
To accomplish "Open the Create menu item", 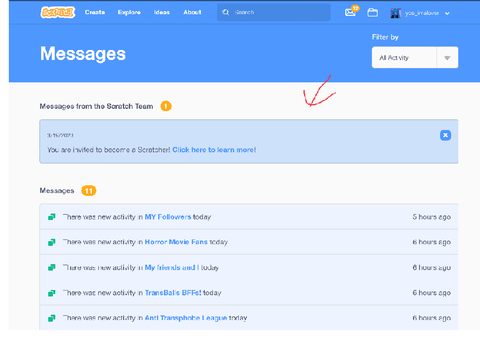I will 95,12.
